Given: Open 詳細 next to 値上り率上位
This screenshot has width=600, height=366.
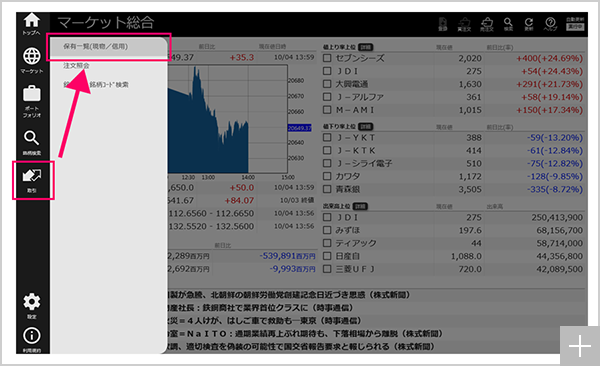Looking at the screenshot, I should [x=366, y=47].
